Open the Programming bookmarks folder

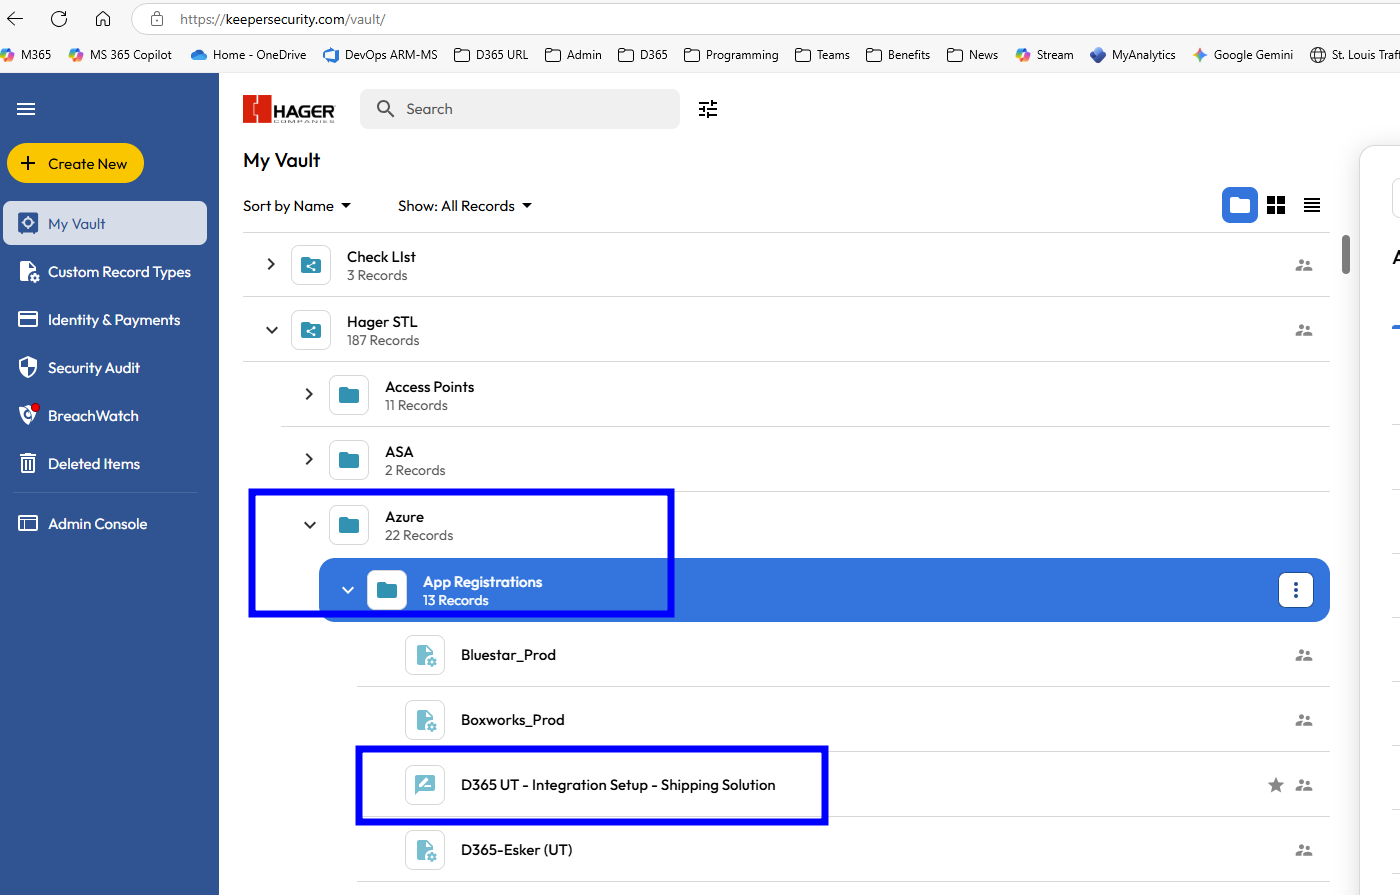coord(731,55)
